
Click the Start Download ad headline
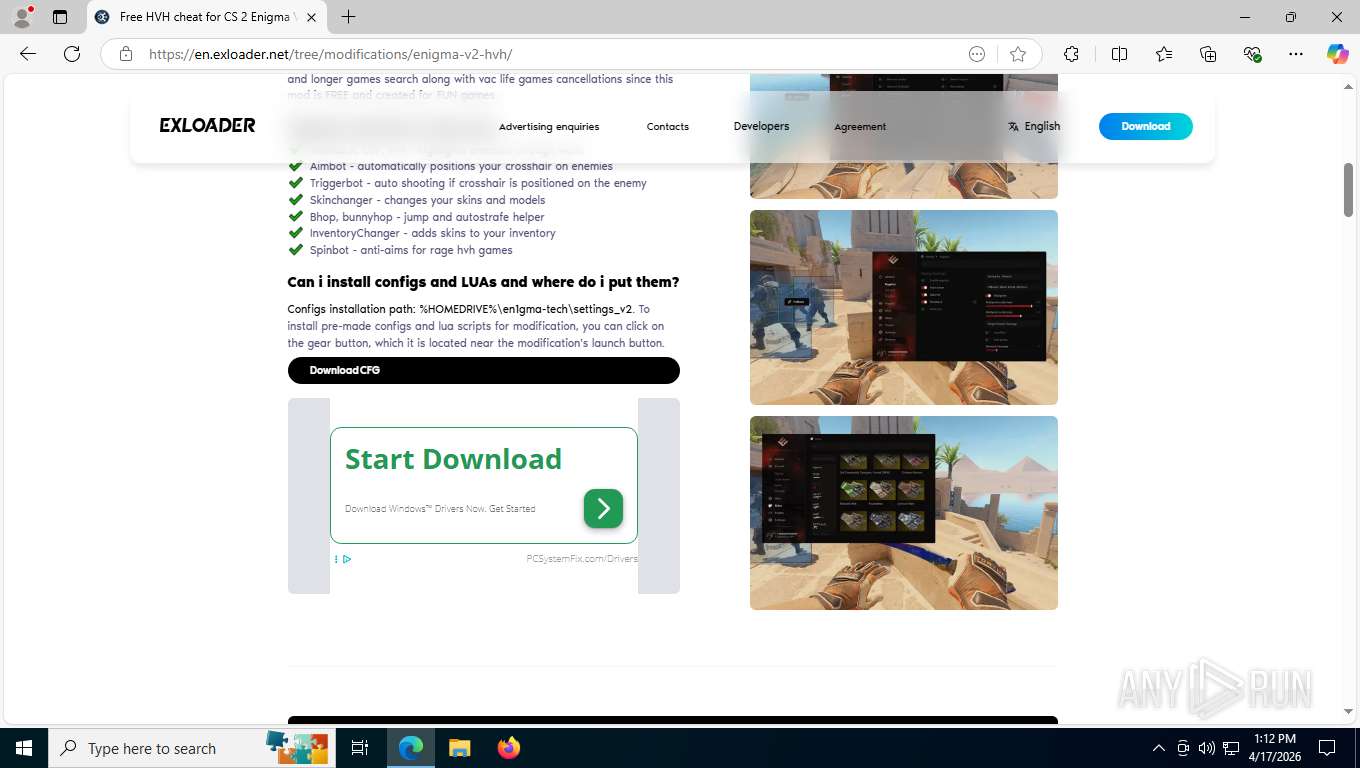click(x=453, y=459)
